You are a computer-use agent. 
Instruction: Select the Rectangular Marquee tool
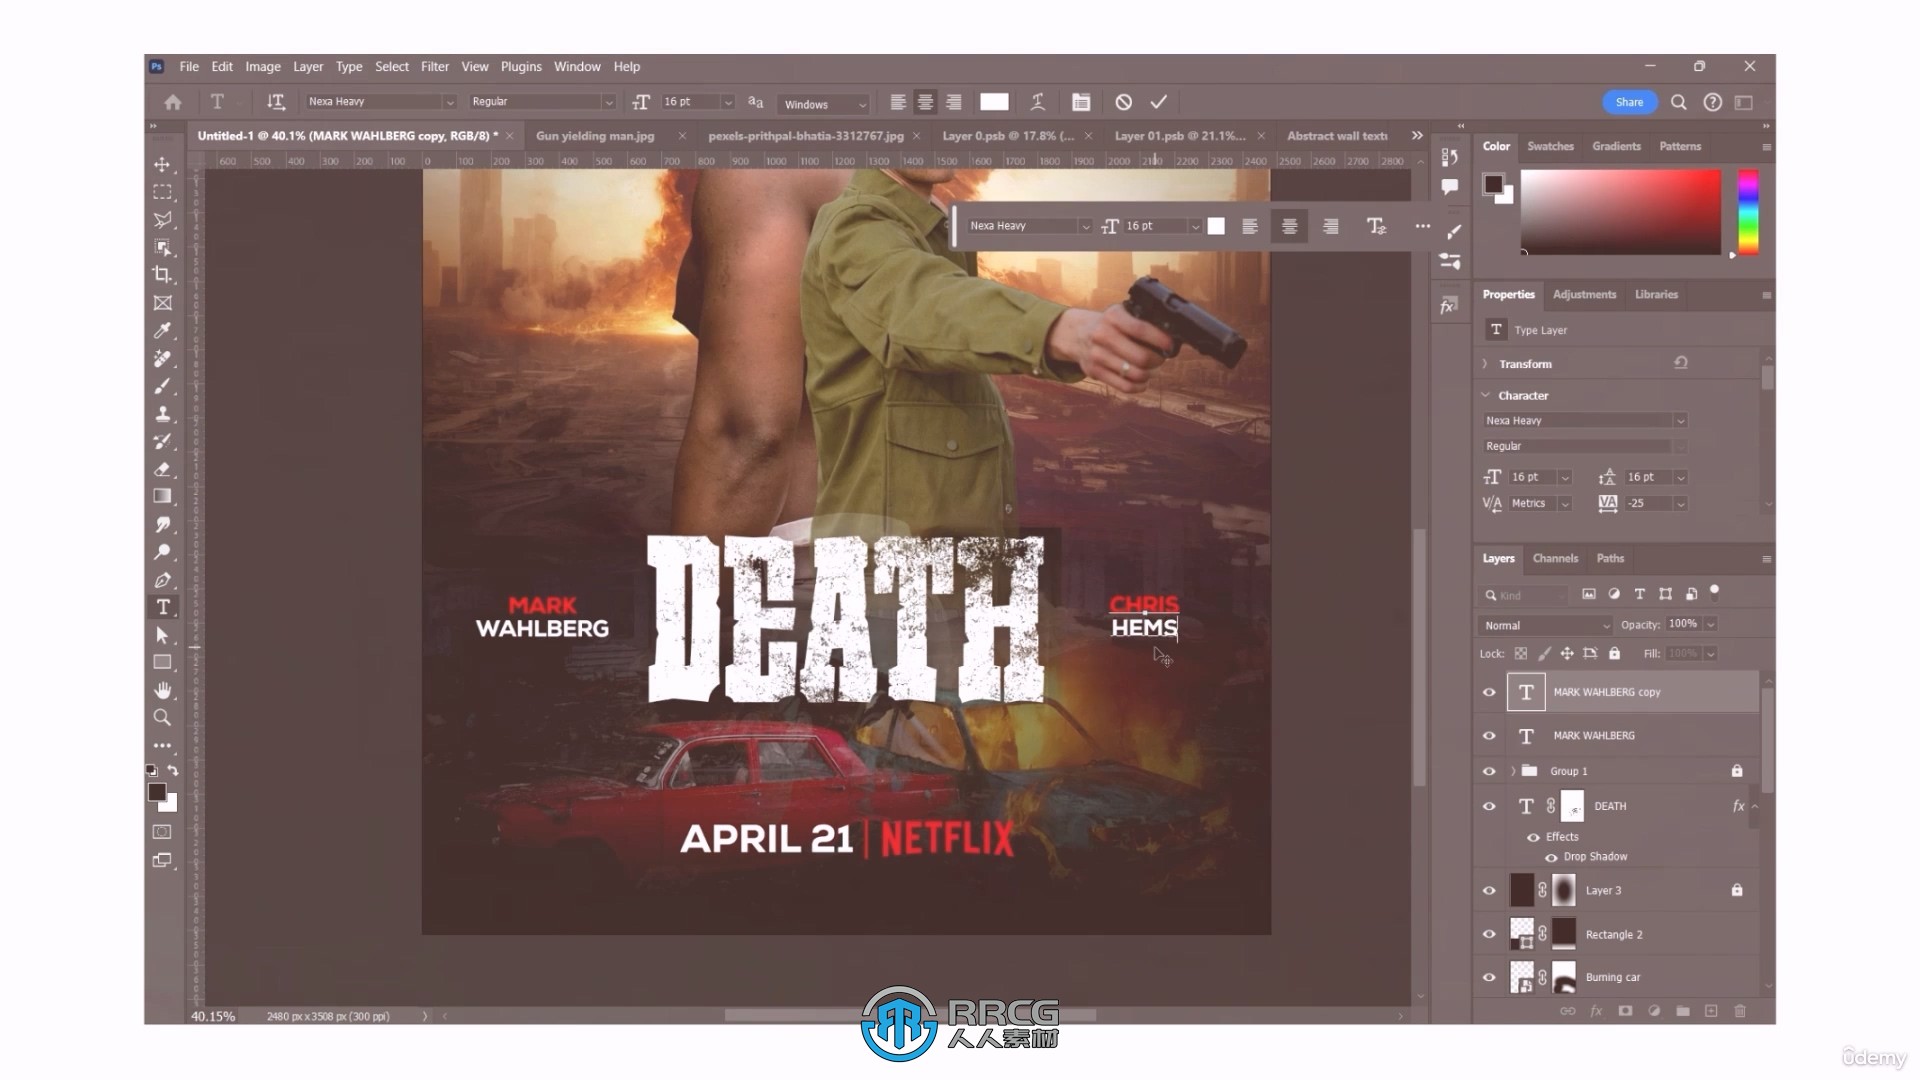tap(162, 191)
